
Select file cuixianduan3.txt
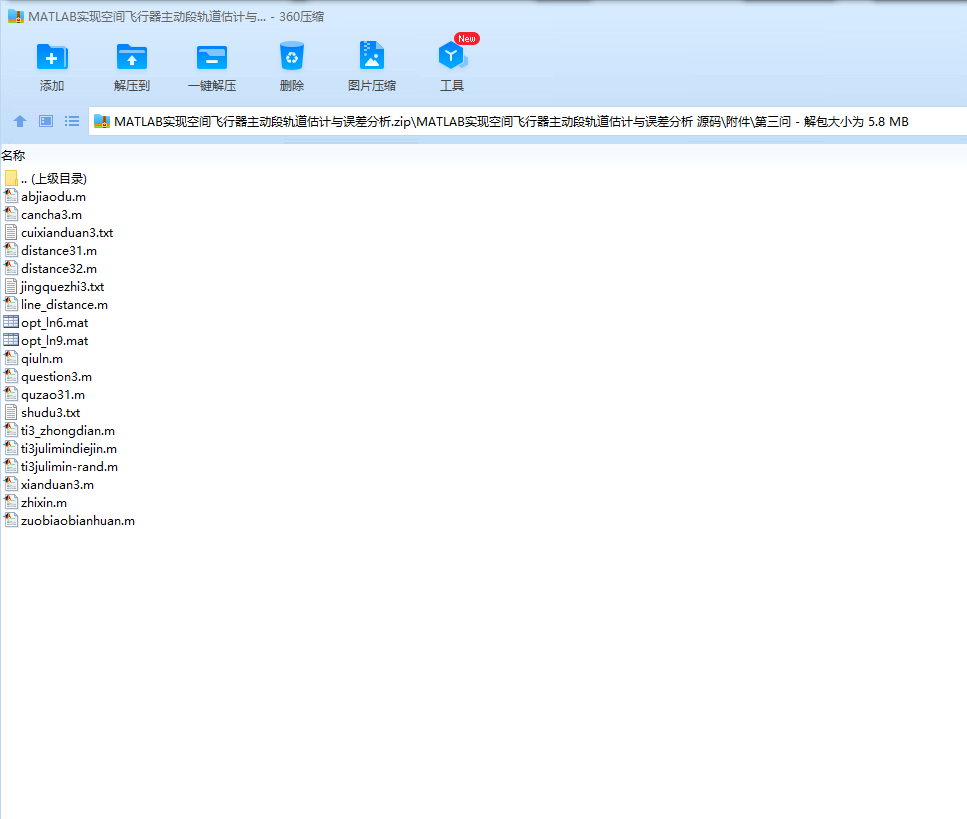coord(59,233)
